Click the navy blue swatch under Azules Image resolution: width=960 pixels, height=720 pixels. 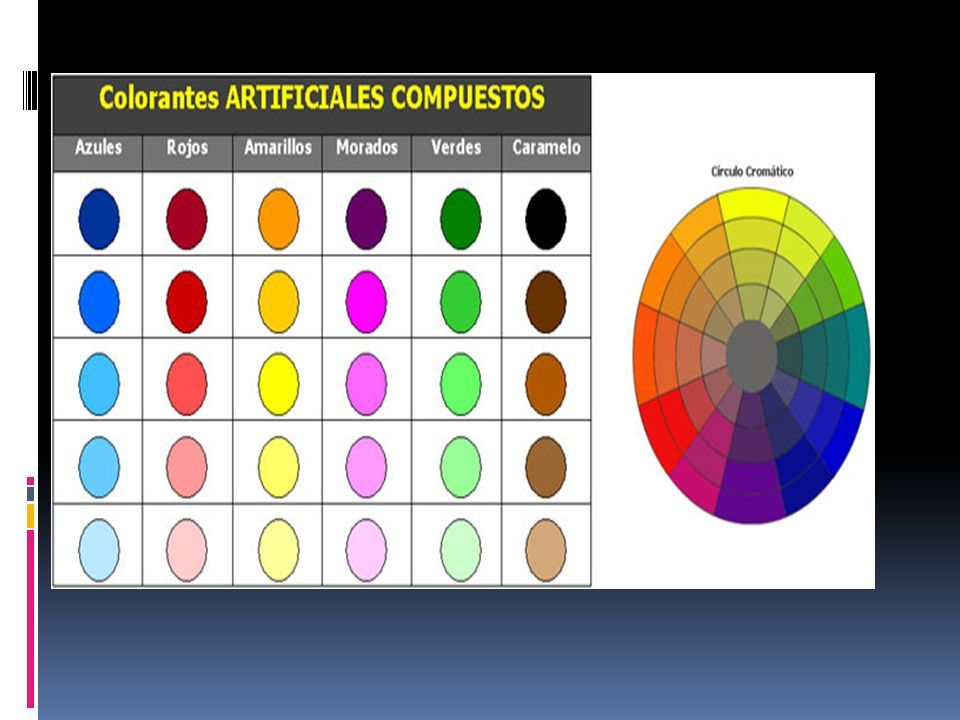(99, 219)
